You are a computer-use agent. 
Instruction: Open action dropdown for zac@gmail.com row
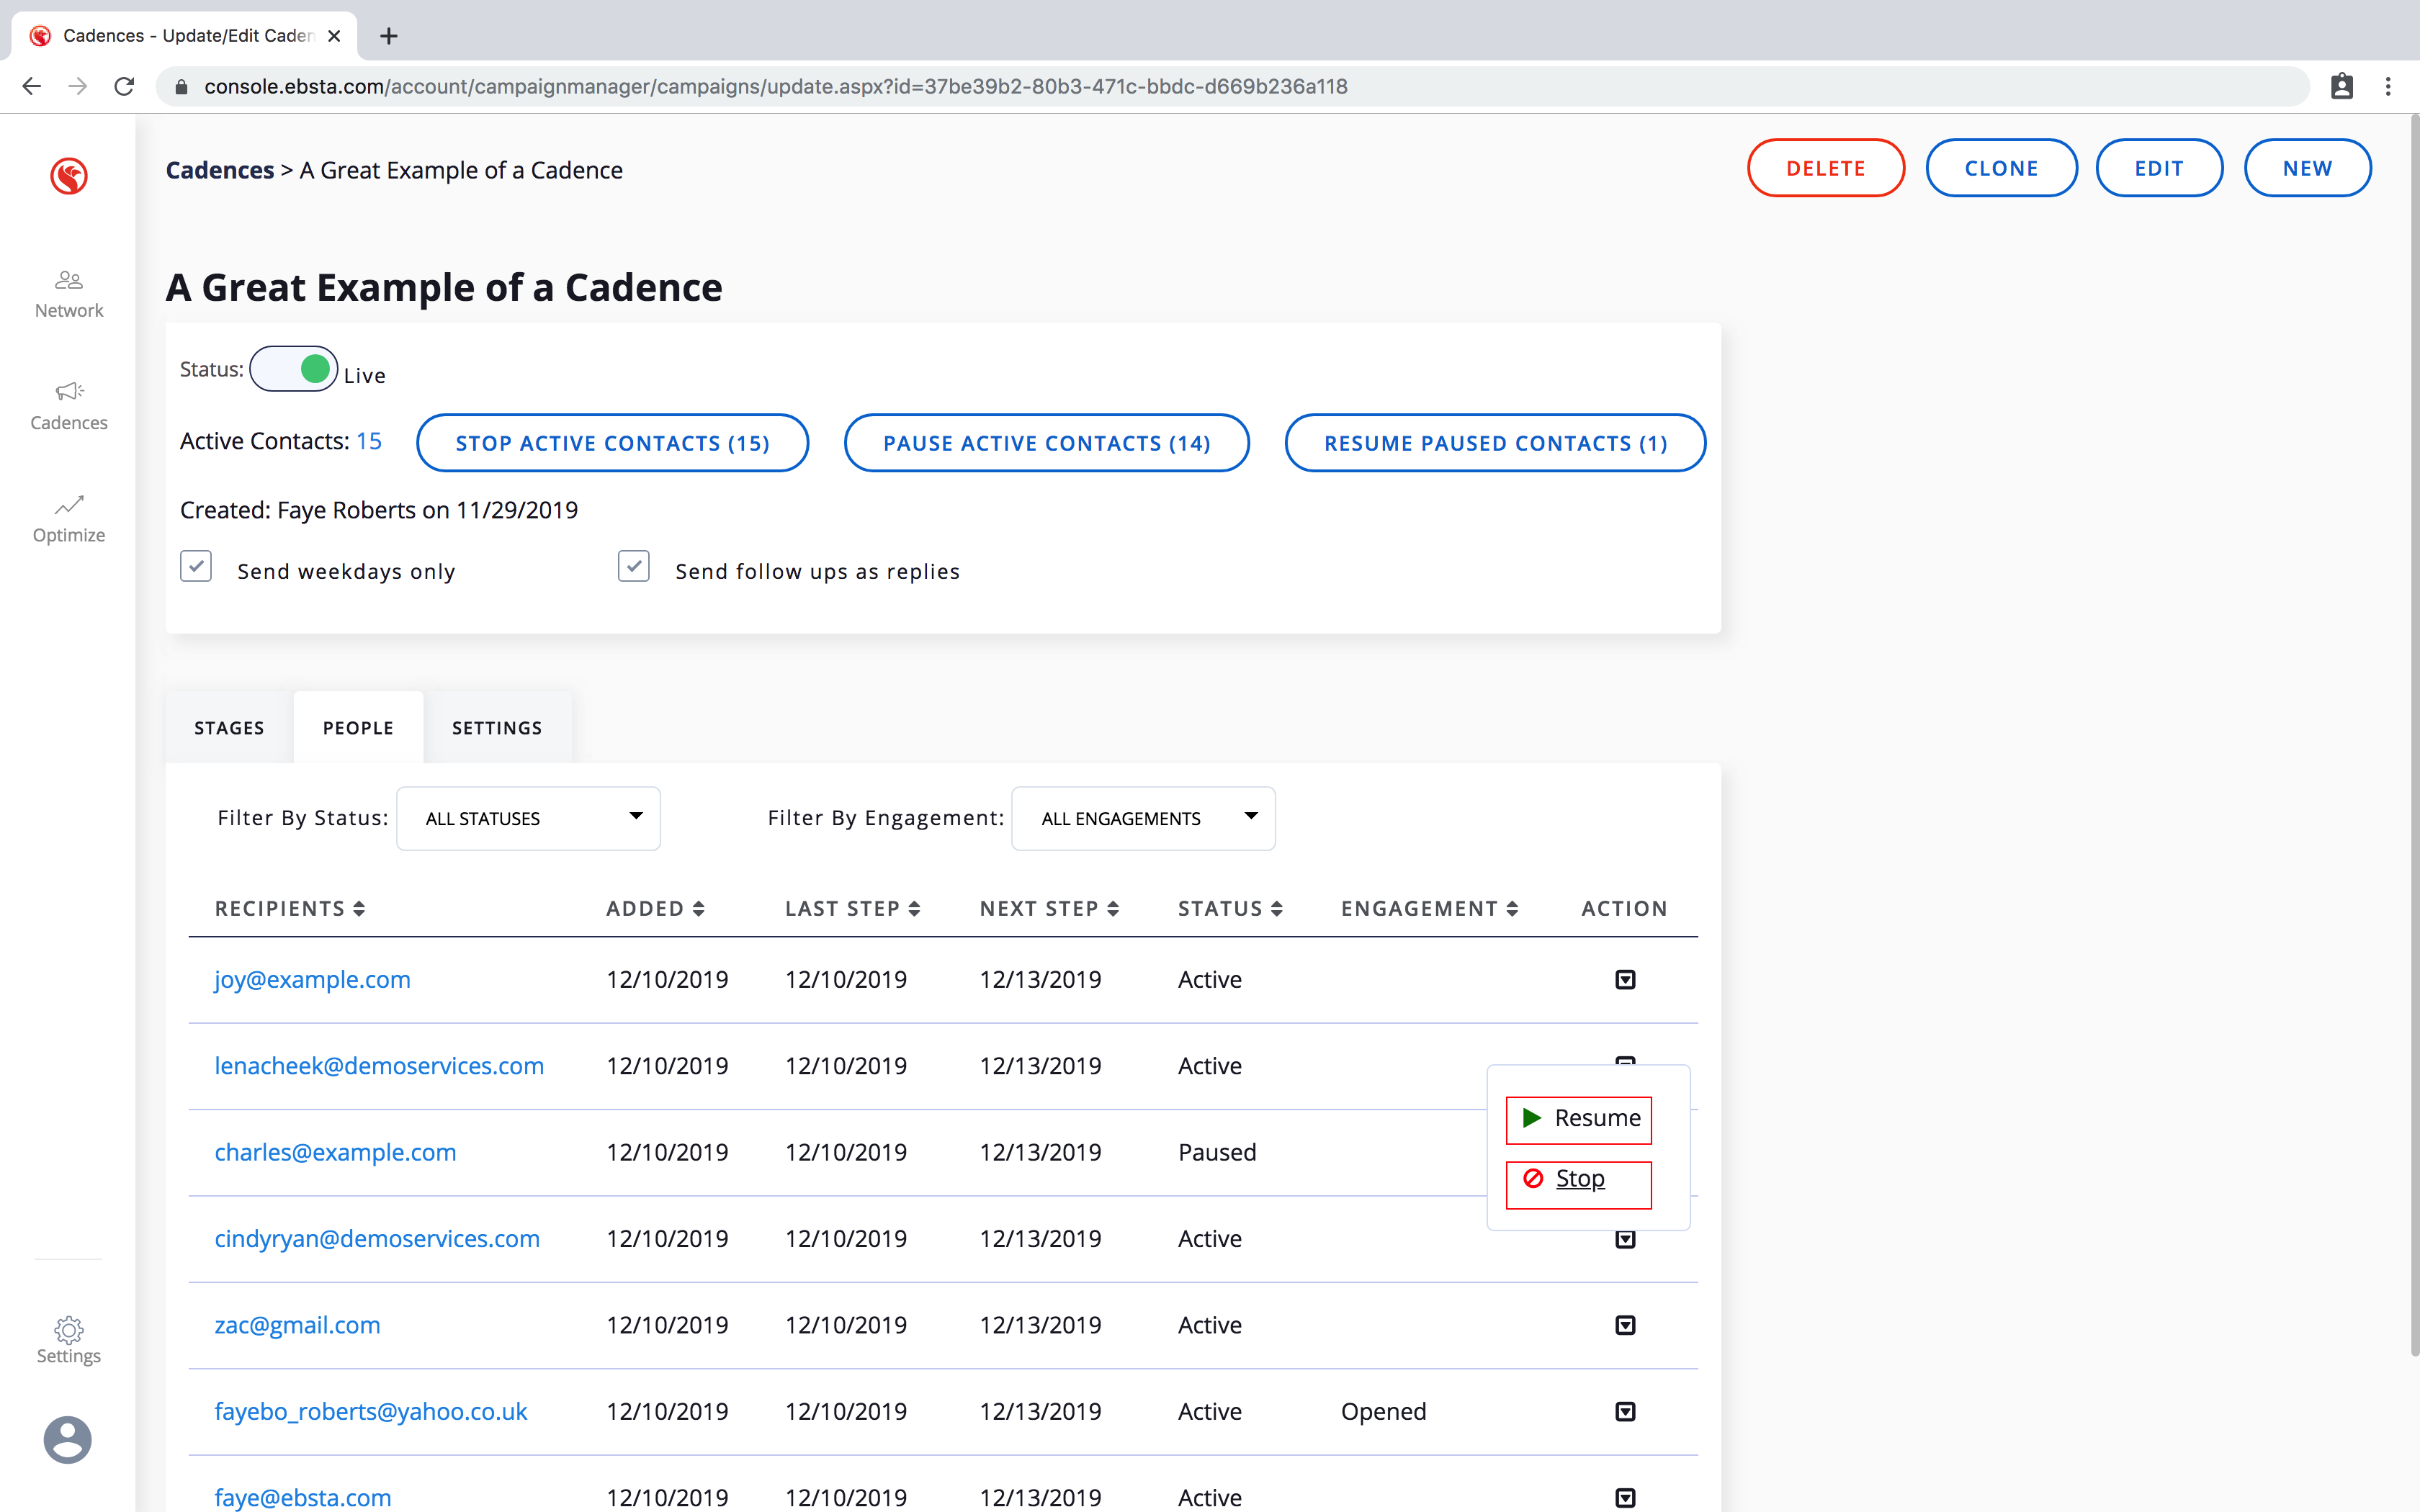click(x=1625, y=1325)
